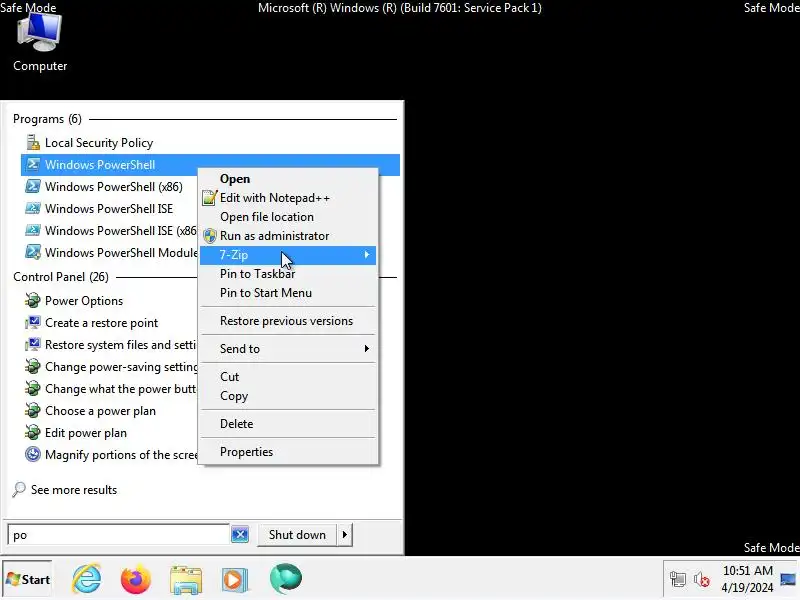
Task: Click the Power Options text
Action: [84, 301]
